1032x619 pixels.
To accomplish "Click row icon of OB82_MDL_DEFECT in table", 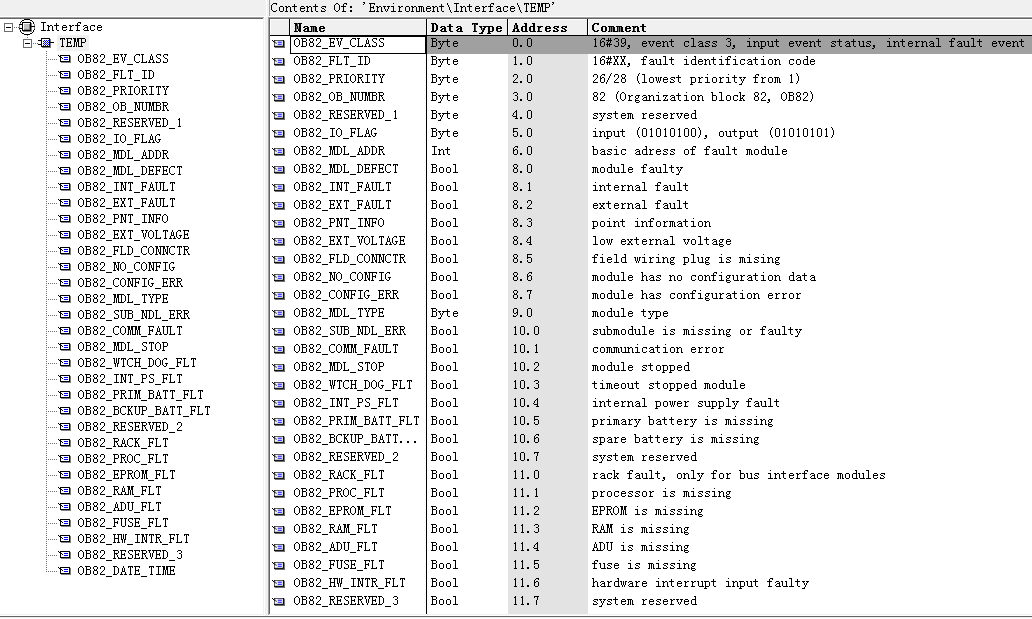I will pyautogui.click(x=279, y=170).
